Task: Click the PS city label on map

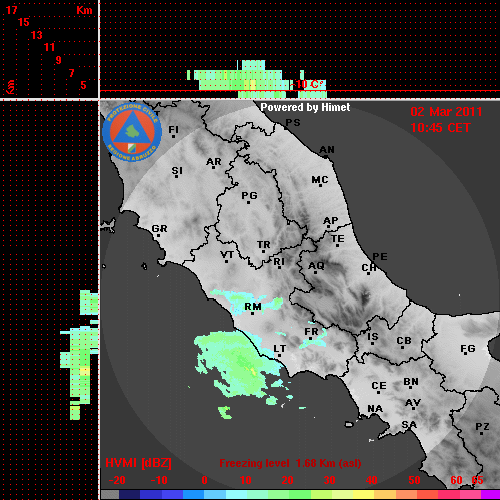Action: click(293, 123)
